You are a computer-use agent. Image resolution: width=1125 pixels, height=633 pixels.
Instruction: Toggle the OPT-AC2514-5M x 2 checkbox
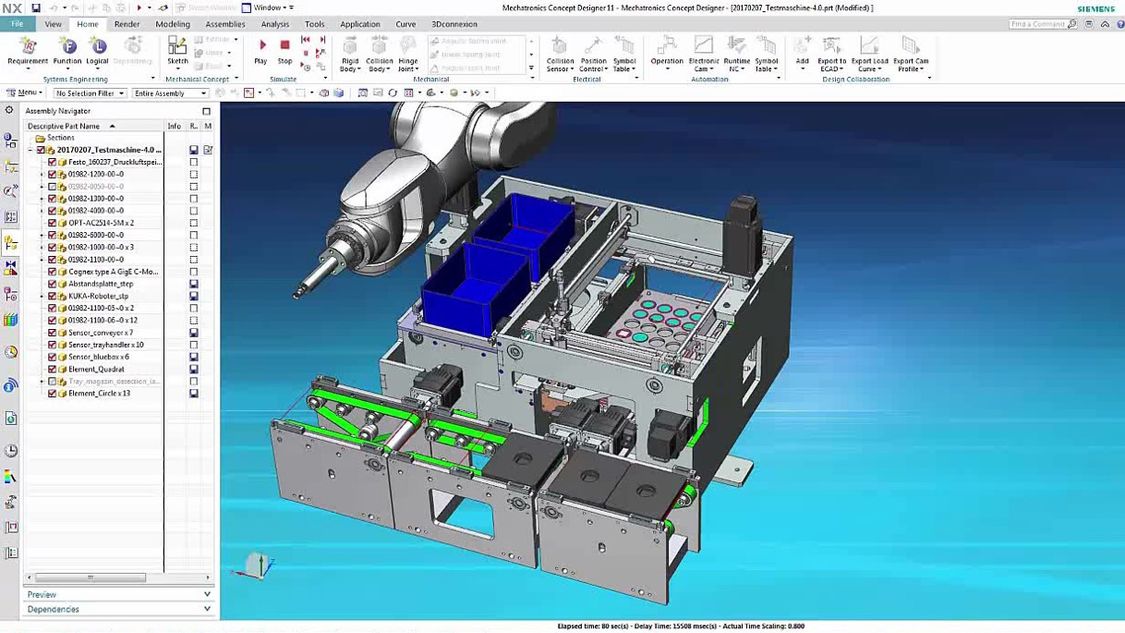[52, 223]
